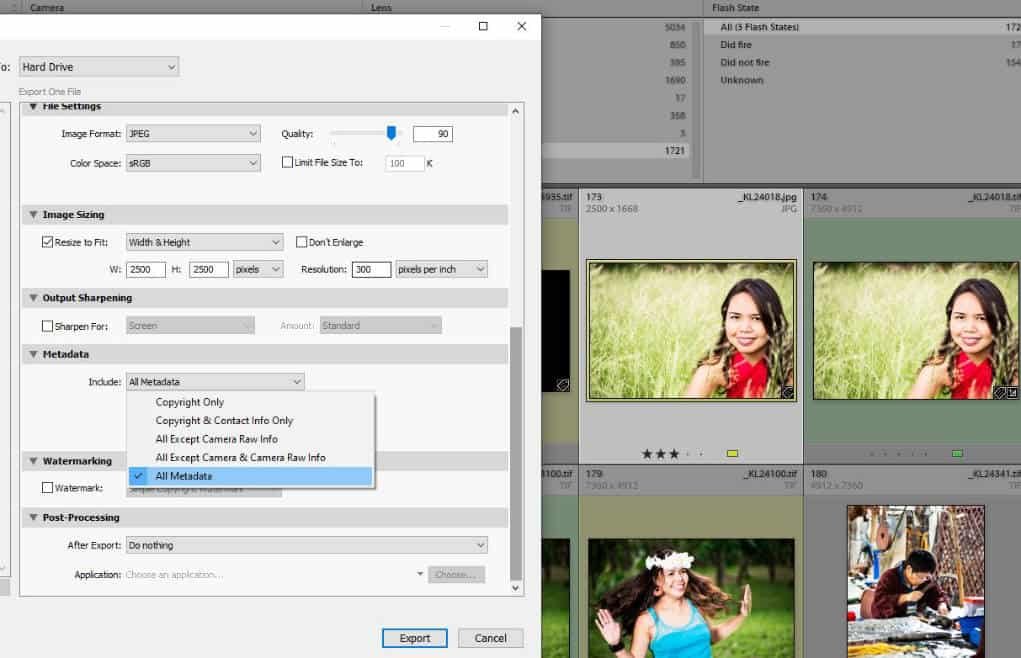The width and height of the screenshot is (1021, 658).
Task: Open the Image Format JPEG dropdown
Action: click(193, 134)
